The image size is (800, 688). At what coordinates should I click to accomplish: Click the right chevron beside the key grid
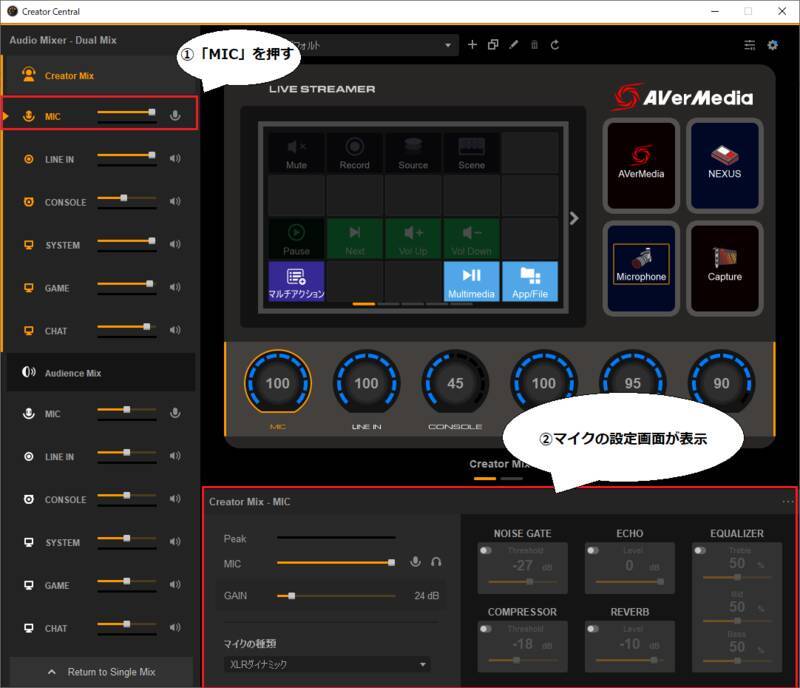pos(574,218)
